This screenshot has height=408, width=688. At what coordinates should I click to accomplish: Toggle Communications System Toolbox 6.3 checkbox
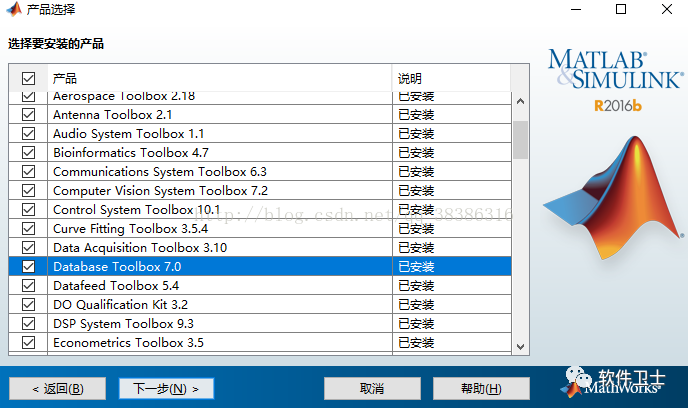coord(29,172)
